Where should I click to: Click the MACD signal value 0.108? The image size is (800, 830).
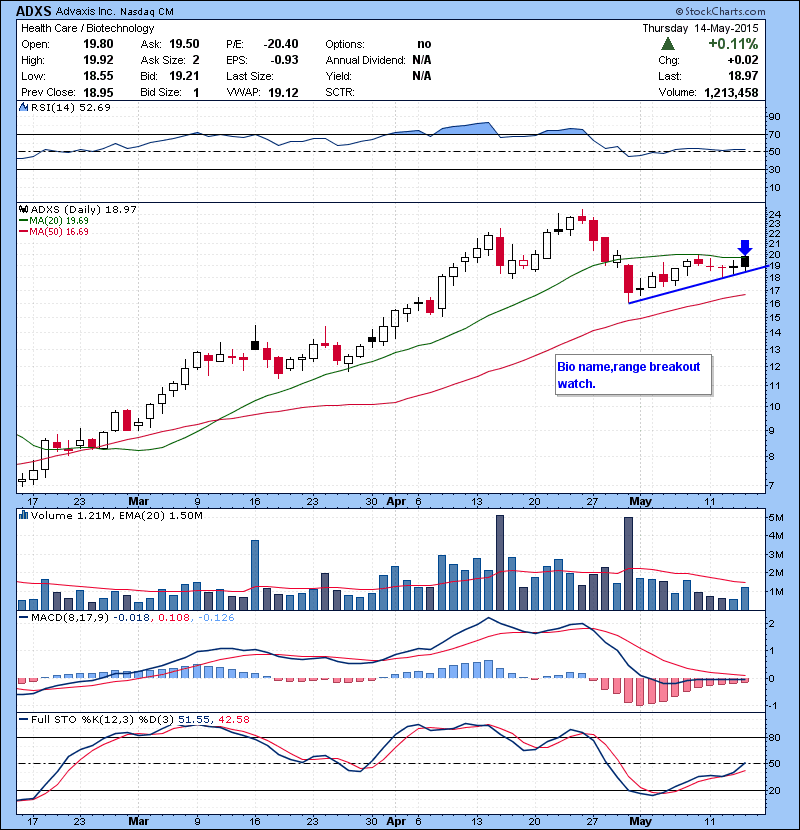pos(175,617)
